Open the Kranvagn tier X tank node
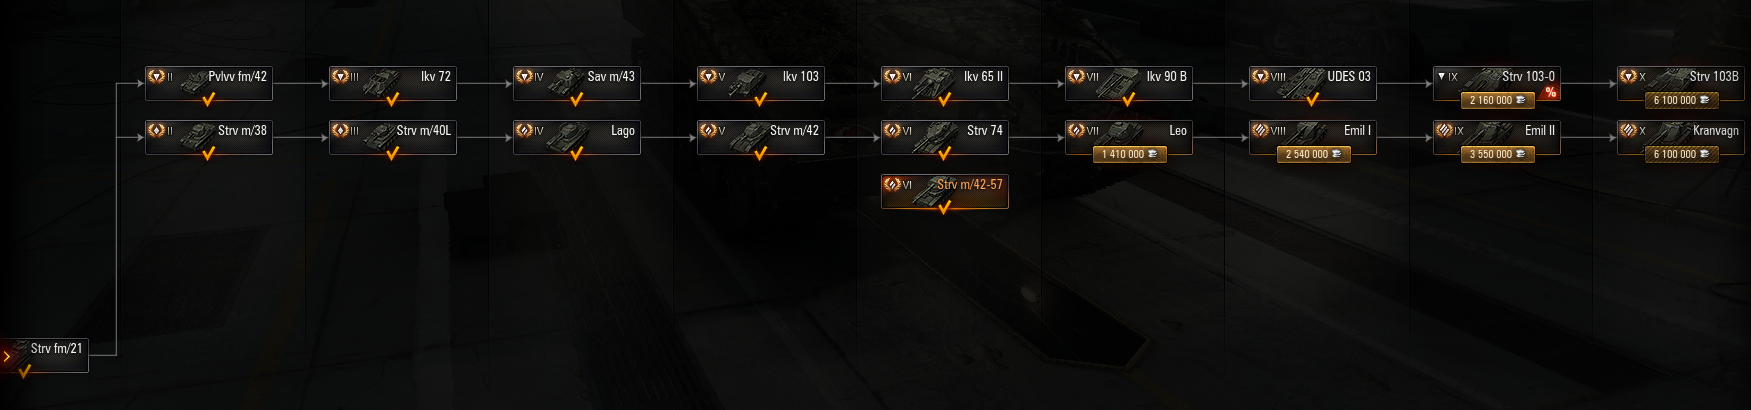Image resolution: width=1751 pixels, height=410 pixels. tap(1681, 138)
